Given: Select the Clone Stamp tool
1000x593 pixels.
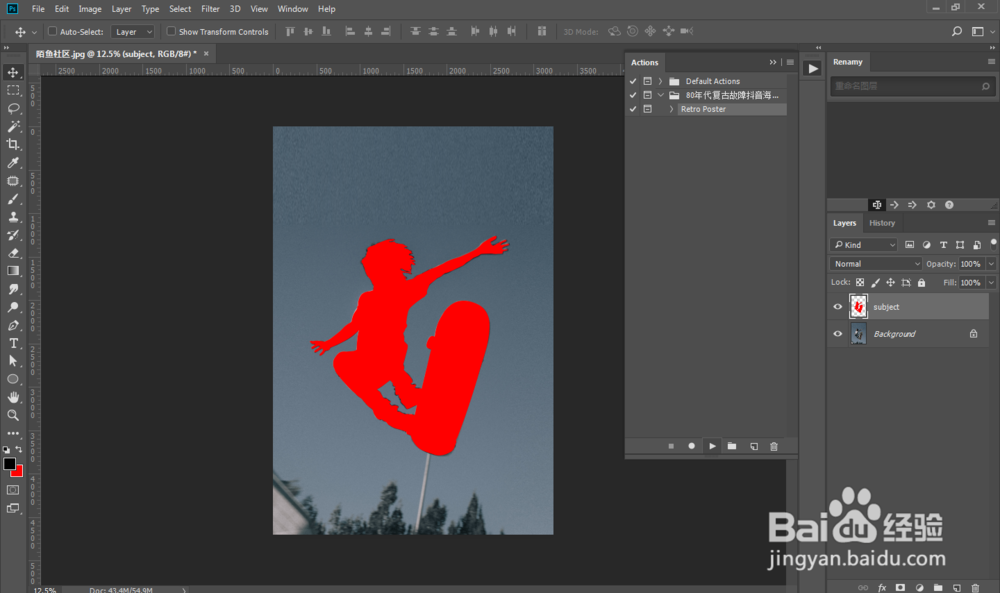Looking at the screenshot, I should click(13, 217).
